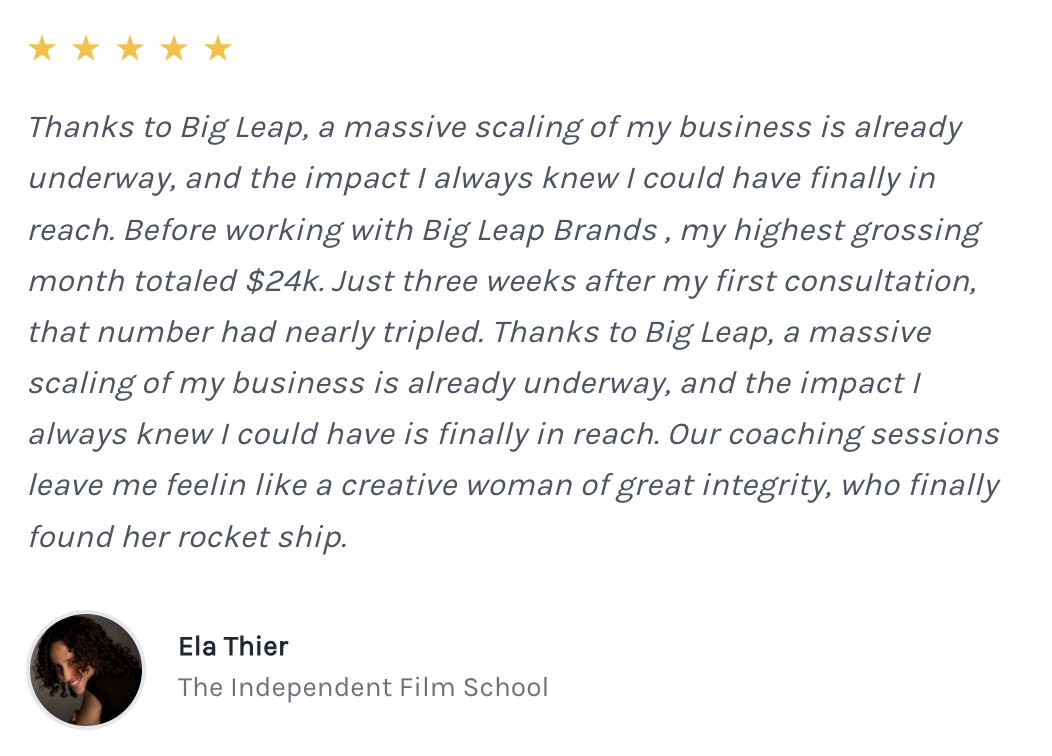The width and height of the screenshot is (1052, 756).
Task: Click the second gold star
Action: [86, 48]
